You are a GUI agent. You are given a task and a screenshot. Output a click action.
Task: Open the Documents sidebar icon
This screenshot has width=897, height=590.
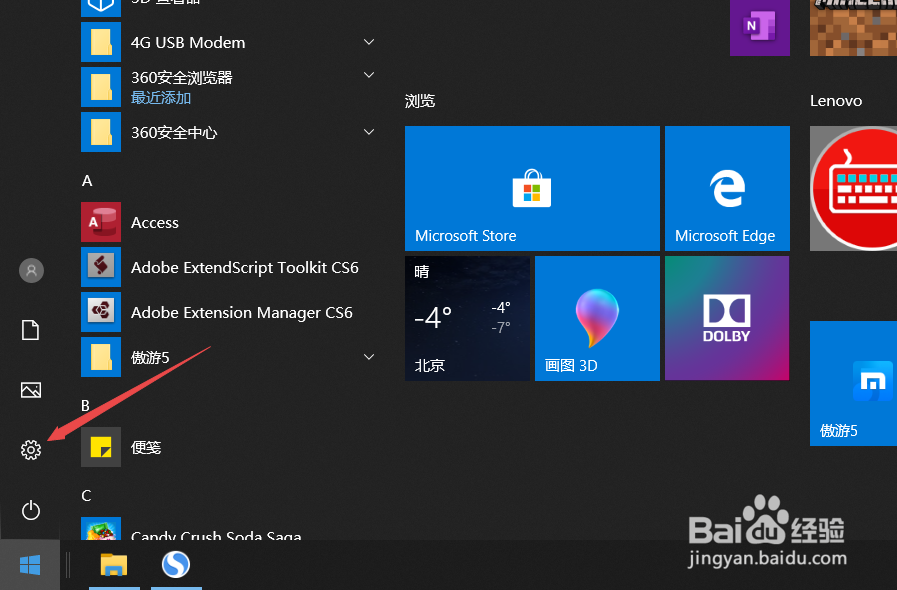(30, 330)
